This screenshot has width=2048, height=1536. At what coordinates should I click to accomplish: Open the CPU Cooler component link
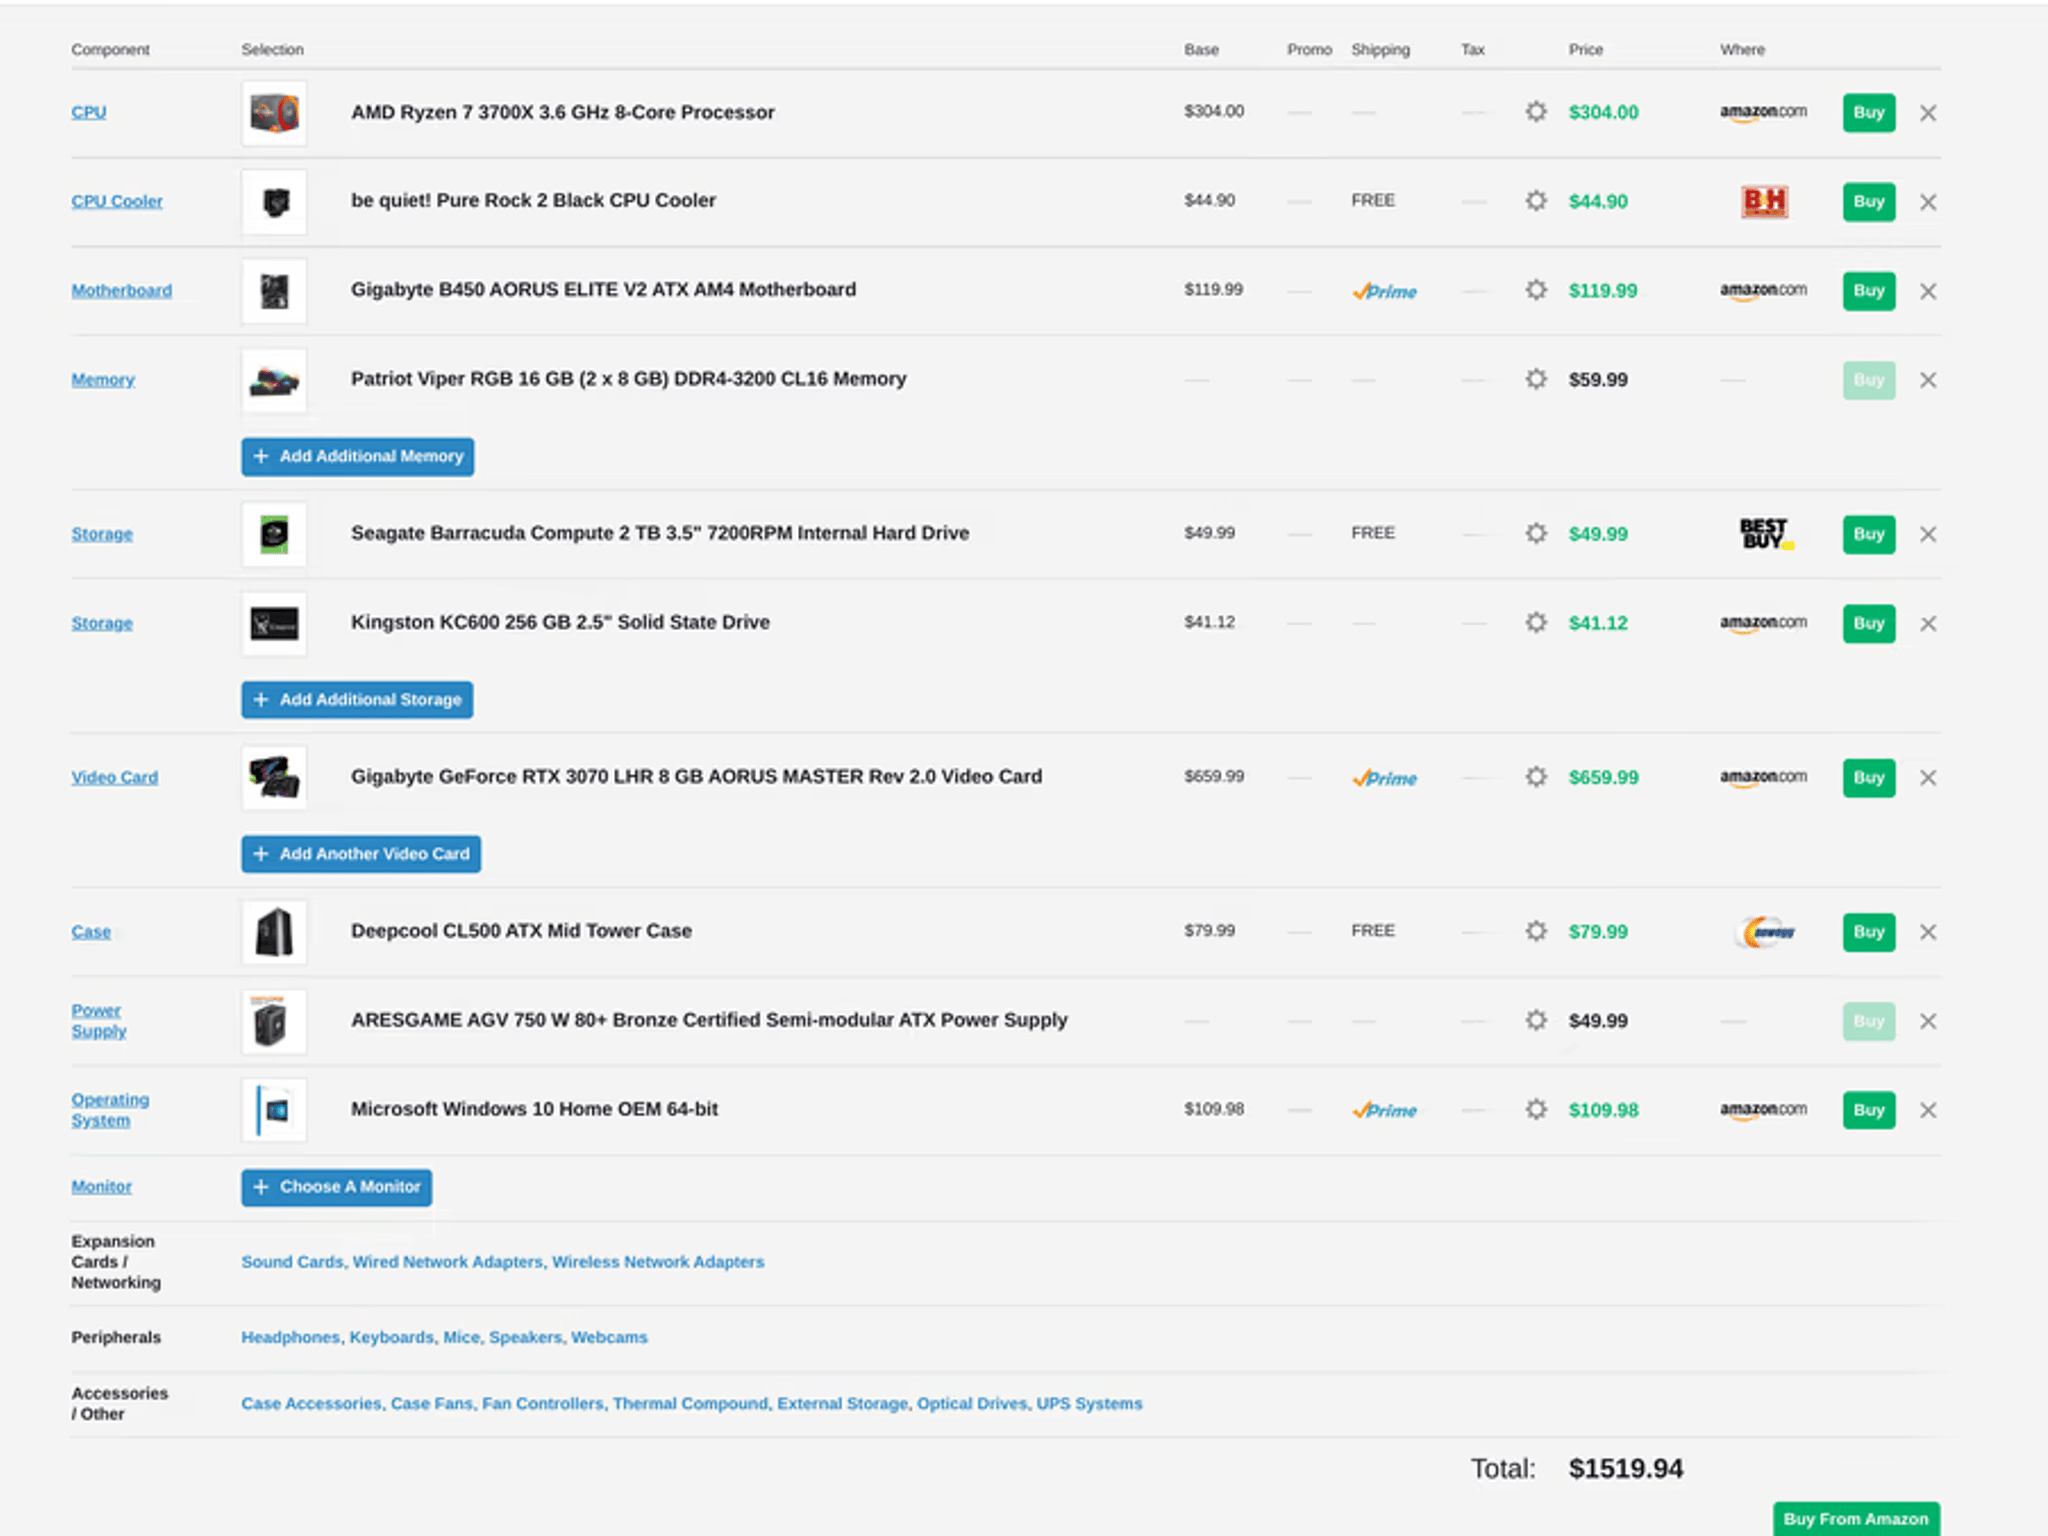(x=117, y=201)
